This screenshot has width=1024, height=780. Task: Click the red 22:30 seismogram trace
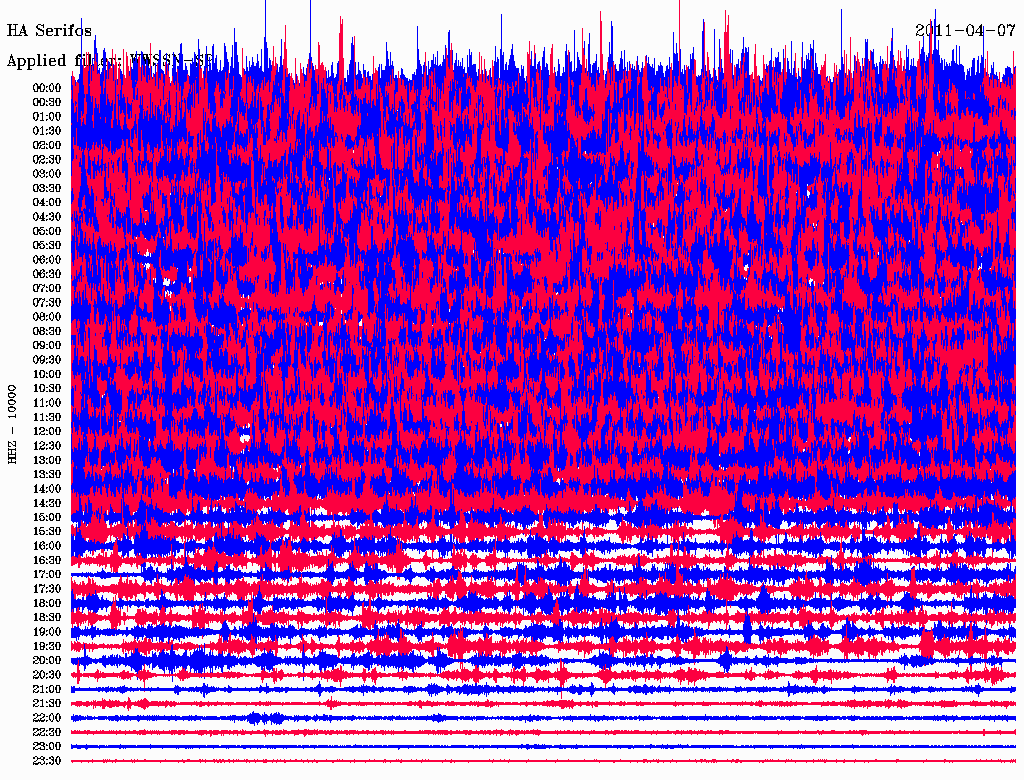543,732
